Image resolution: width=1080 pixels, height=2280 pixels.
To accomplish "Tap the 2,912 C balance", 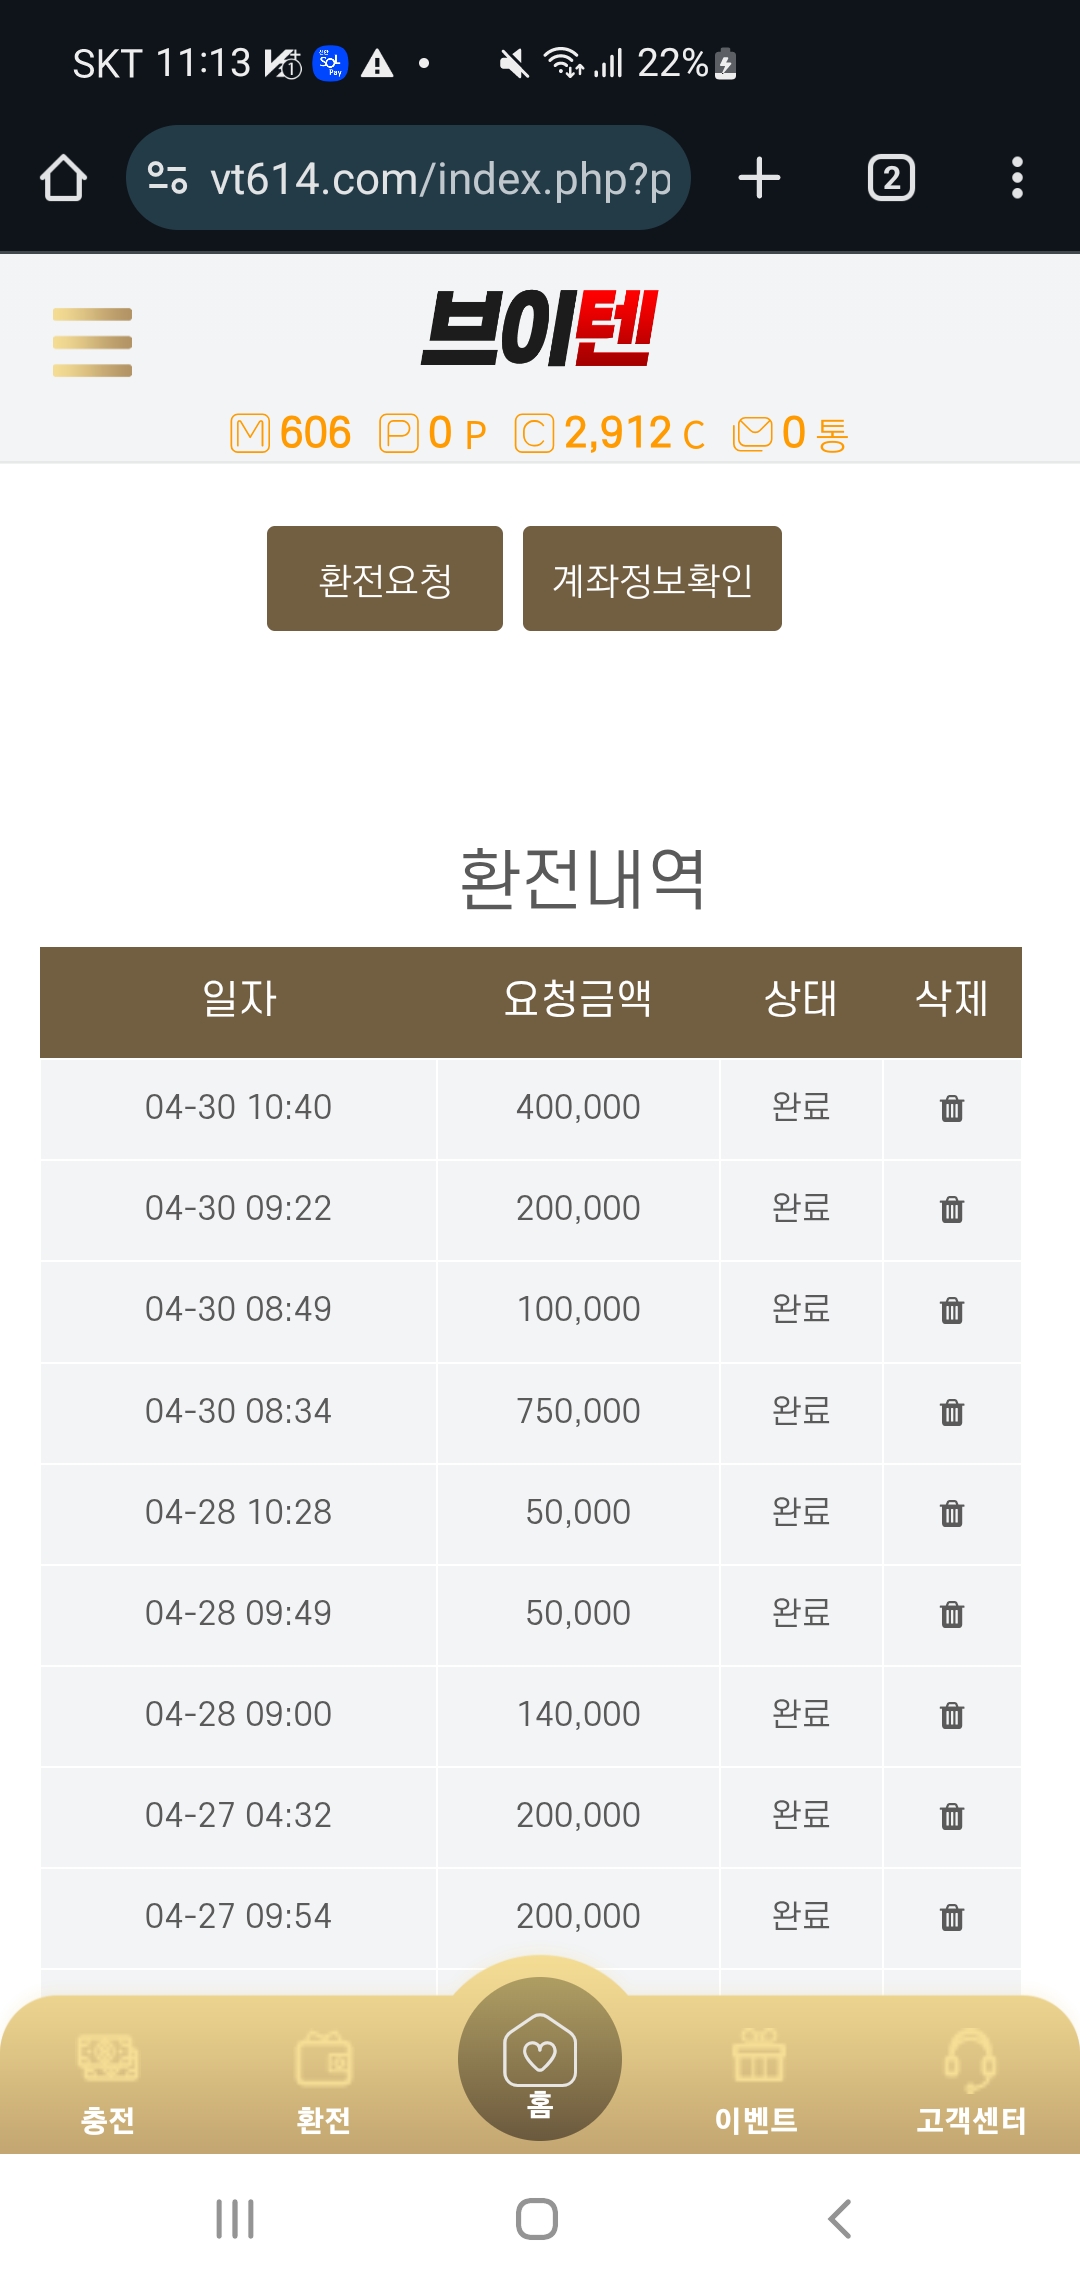I will [610, 434].
